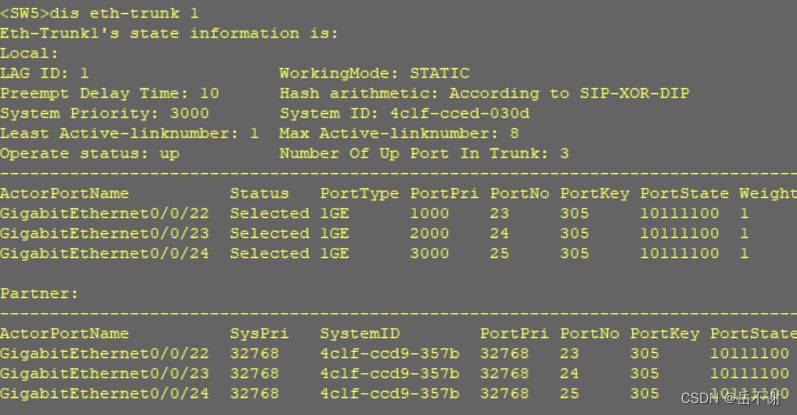The height and width of the screenshot is (415, 797).
Task: Select System Priority value 3000
Action: coord(189,113)
